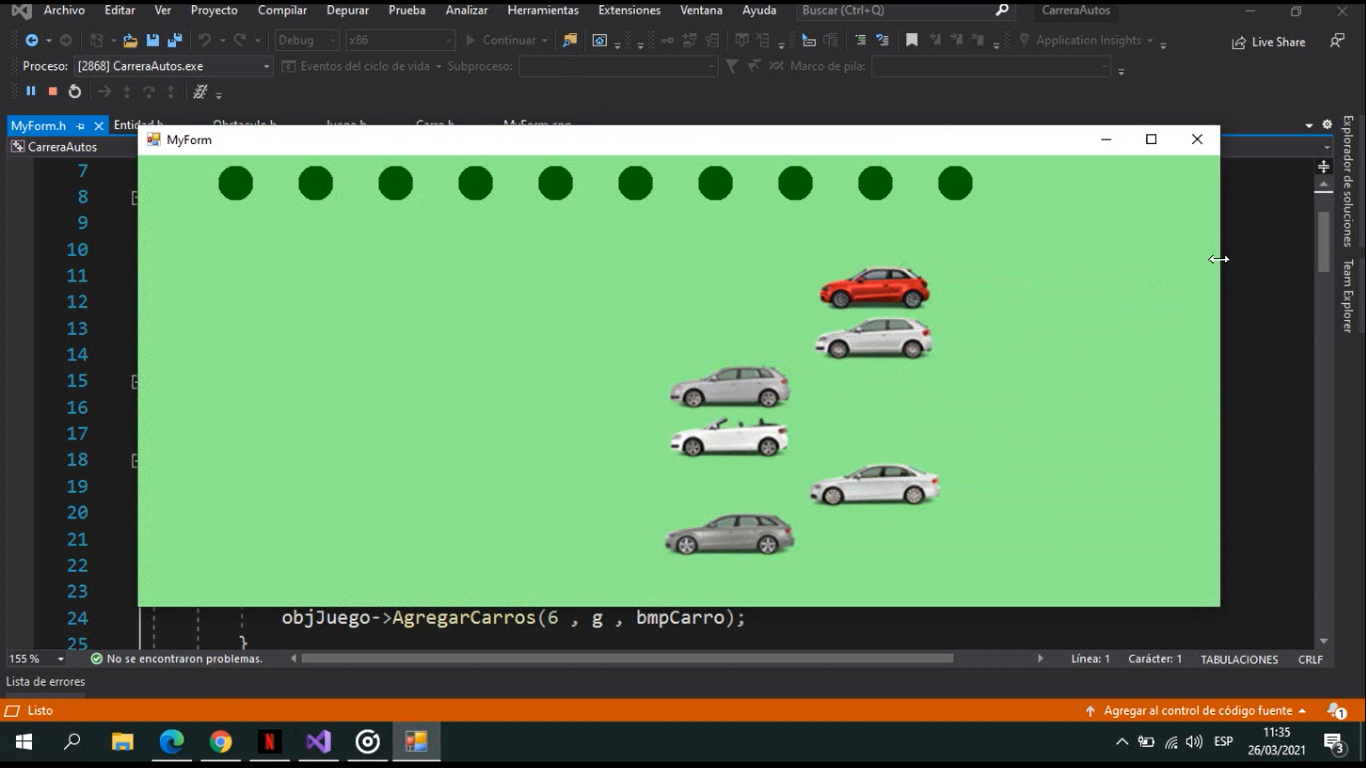Open the Explorador de soluciones side tab
This screenshot has height=768, width=1366.
click(1348, 182)
